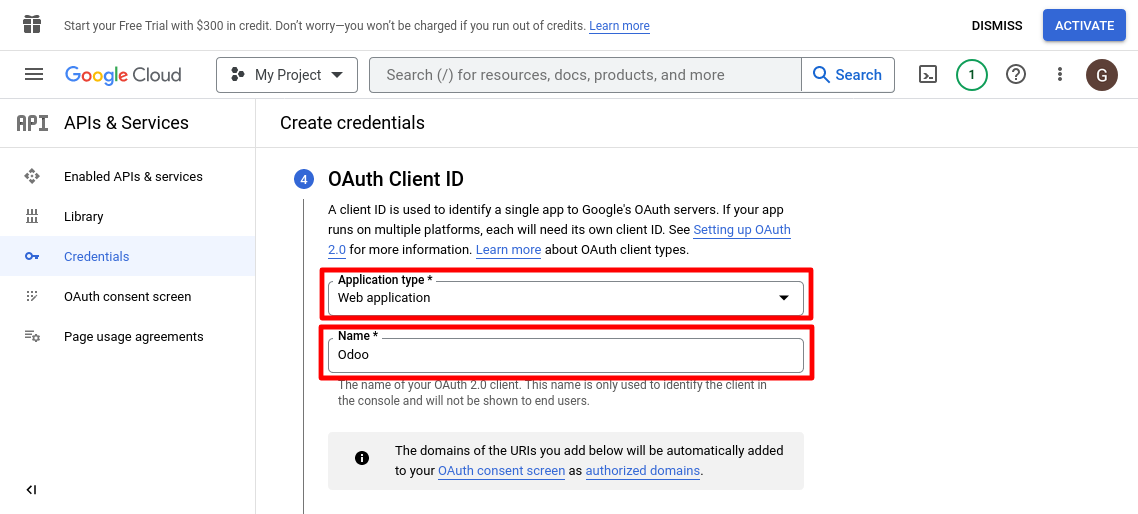The width and height of the screenshot is (1138, 514).
Task: Follow the Setting up OAuth 2.0 link
Action: [x=741, y=230]
